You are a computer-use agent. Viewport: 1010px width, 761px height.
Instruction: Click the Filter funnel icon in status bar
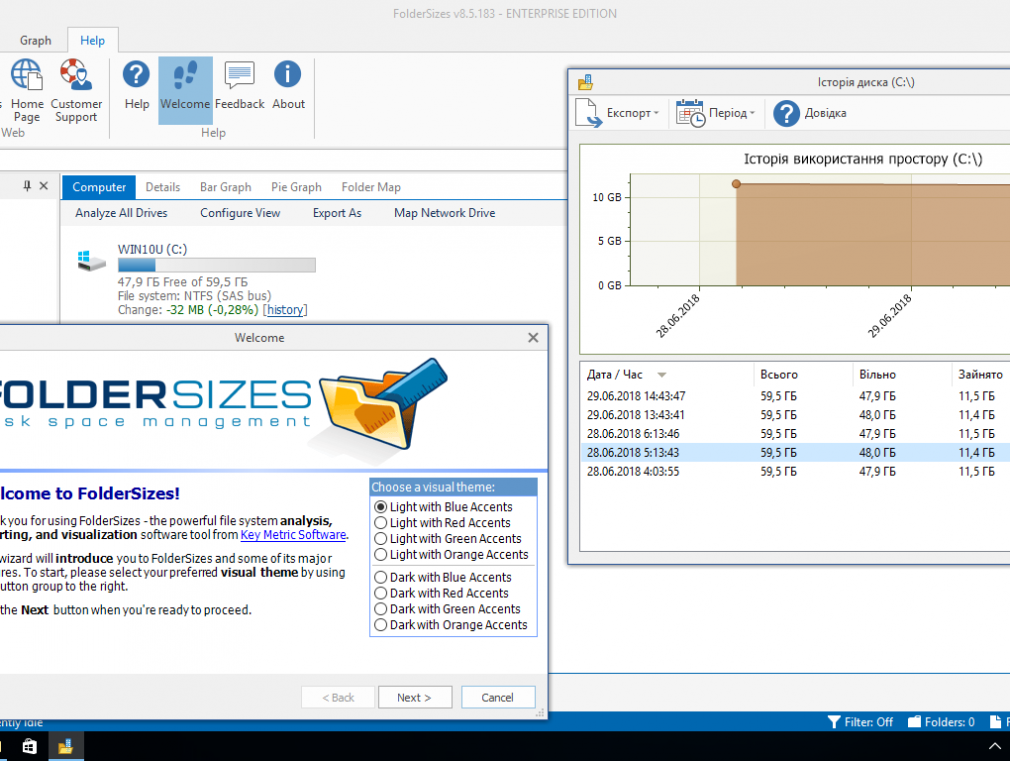[834, 722]
